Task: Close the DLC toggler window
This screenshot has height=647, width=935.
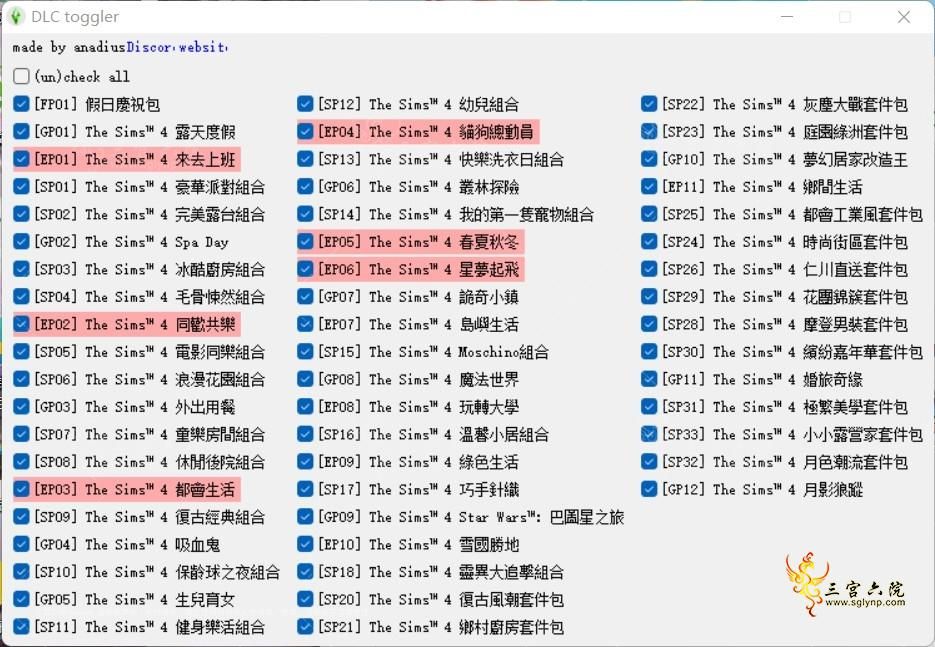Action: [904, 17]
